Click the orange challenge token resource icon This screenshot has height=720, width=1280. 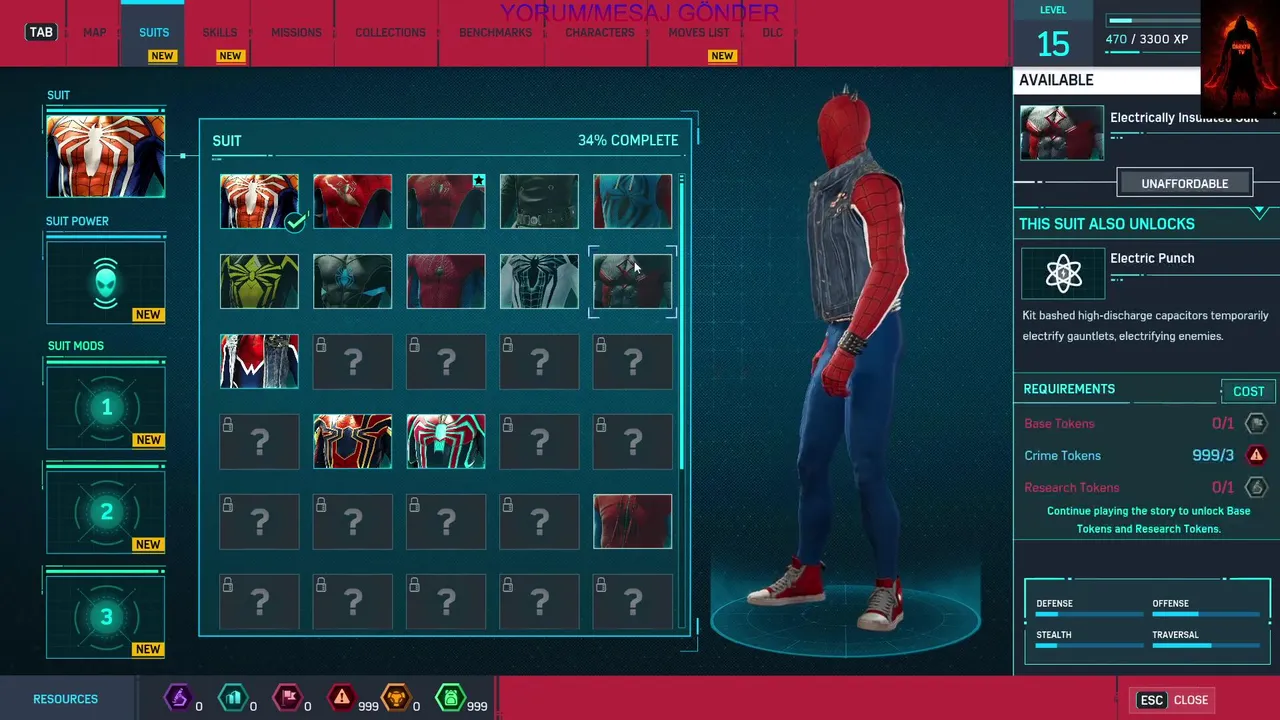(397, 697)
